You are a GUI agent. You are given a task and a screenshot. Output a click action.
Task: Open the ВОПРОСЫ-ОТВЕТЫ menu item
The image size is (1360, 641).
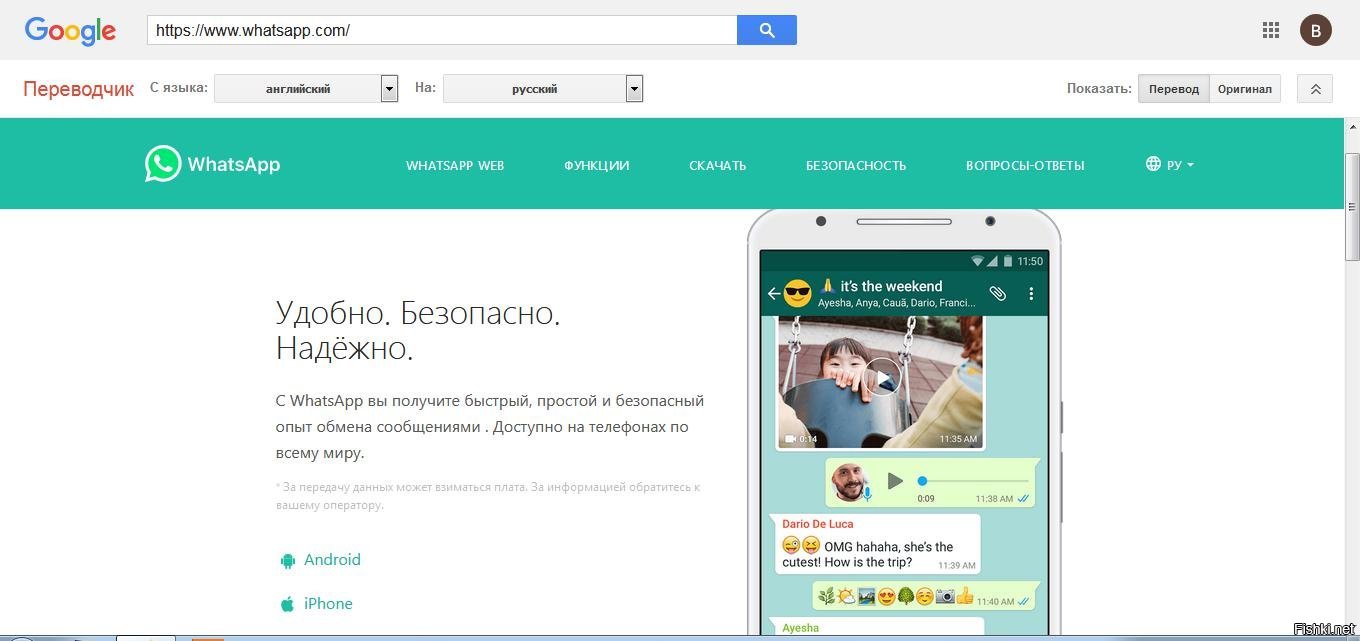[1025, 165]
